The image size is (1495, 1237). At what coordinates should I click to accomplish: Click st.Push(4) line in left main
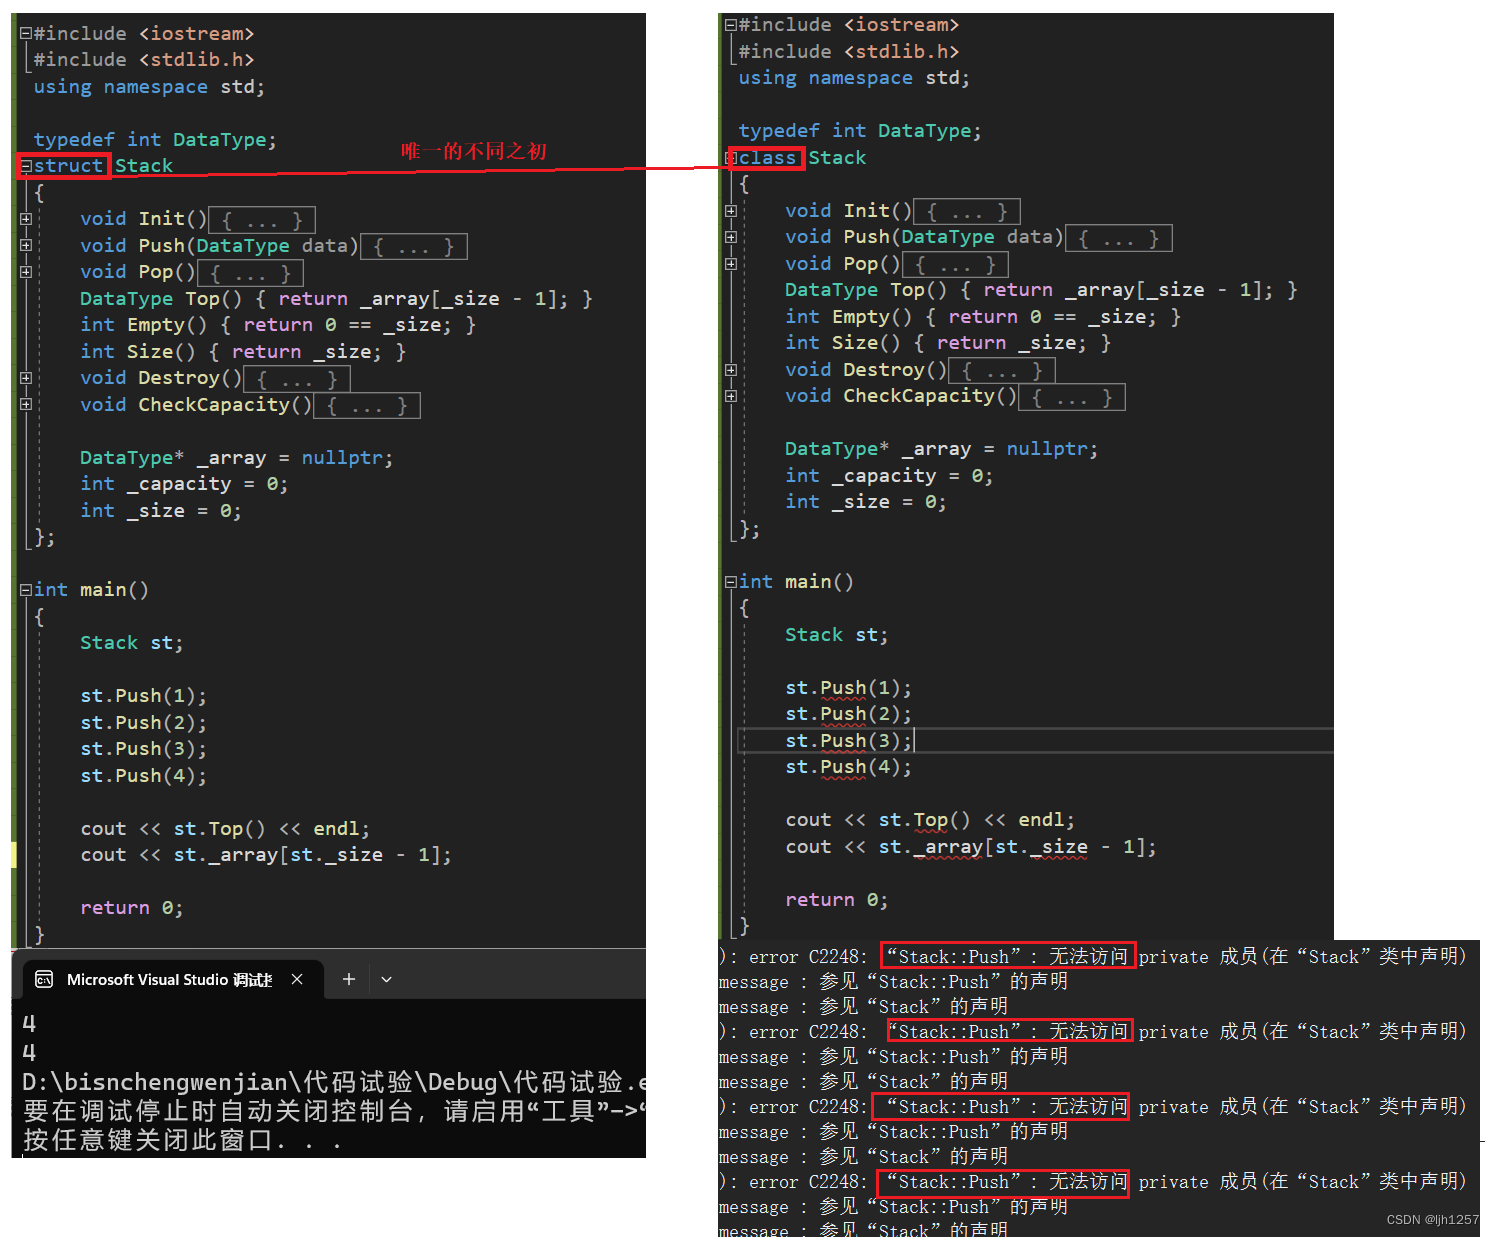[x=144, y=776]
